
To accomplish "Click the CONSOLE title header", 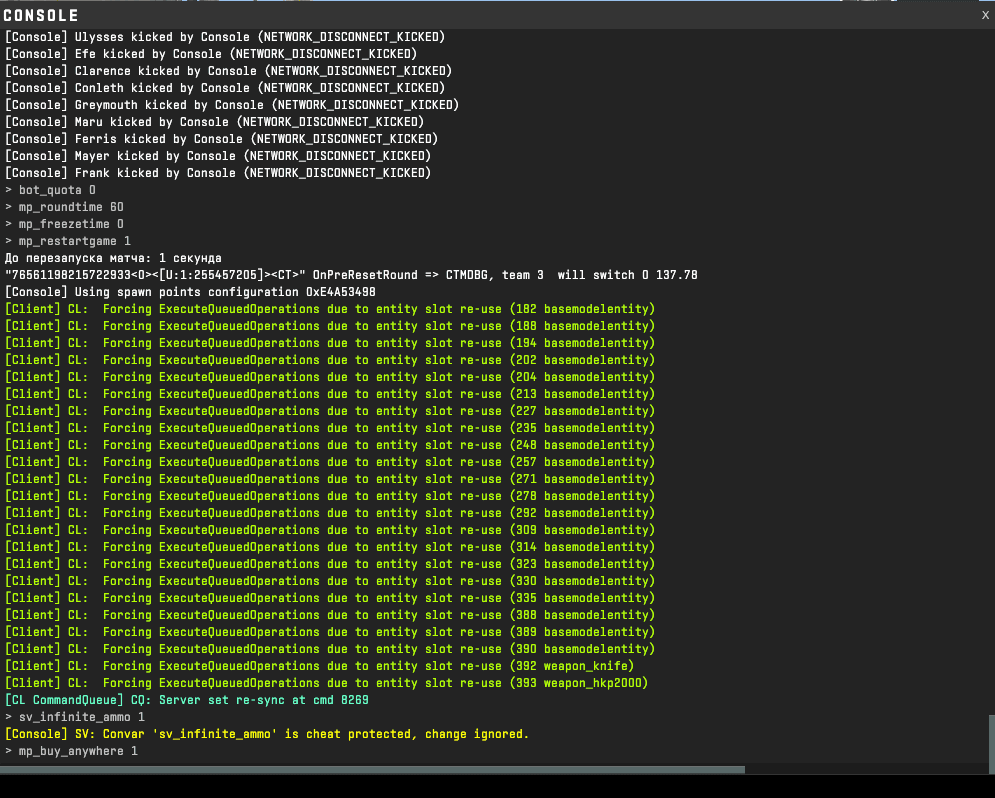I will (41, 16).
